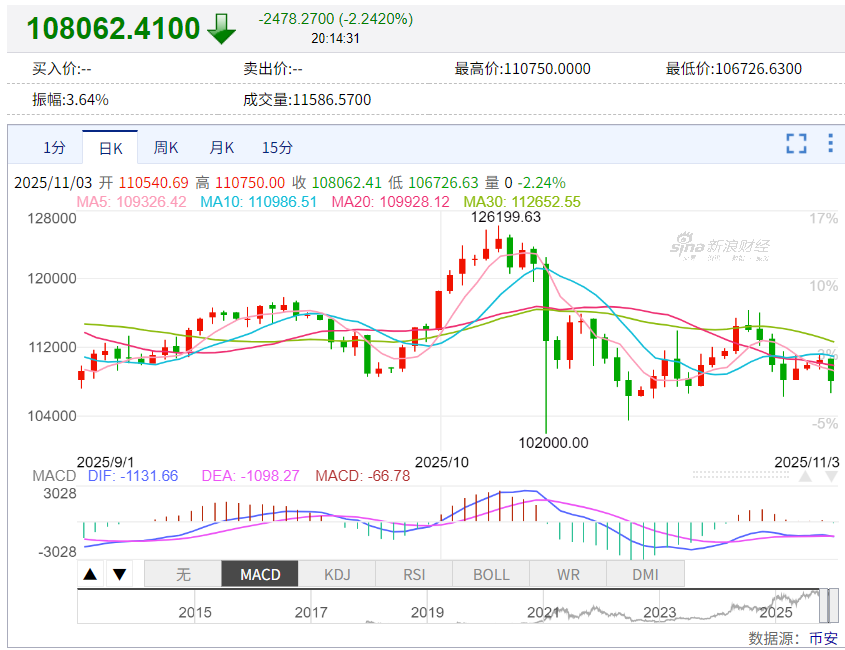845x650 pixels.
Task: Switch to the 1分 chart tab
Action: coord(54,148)
